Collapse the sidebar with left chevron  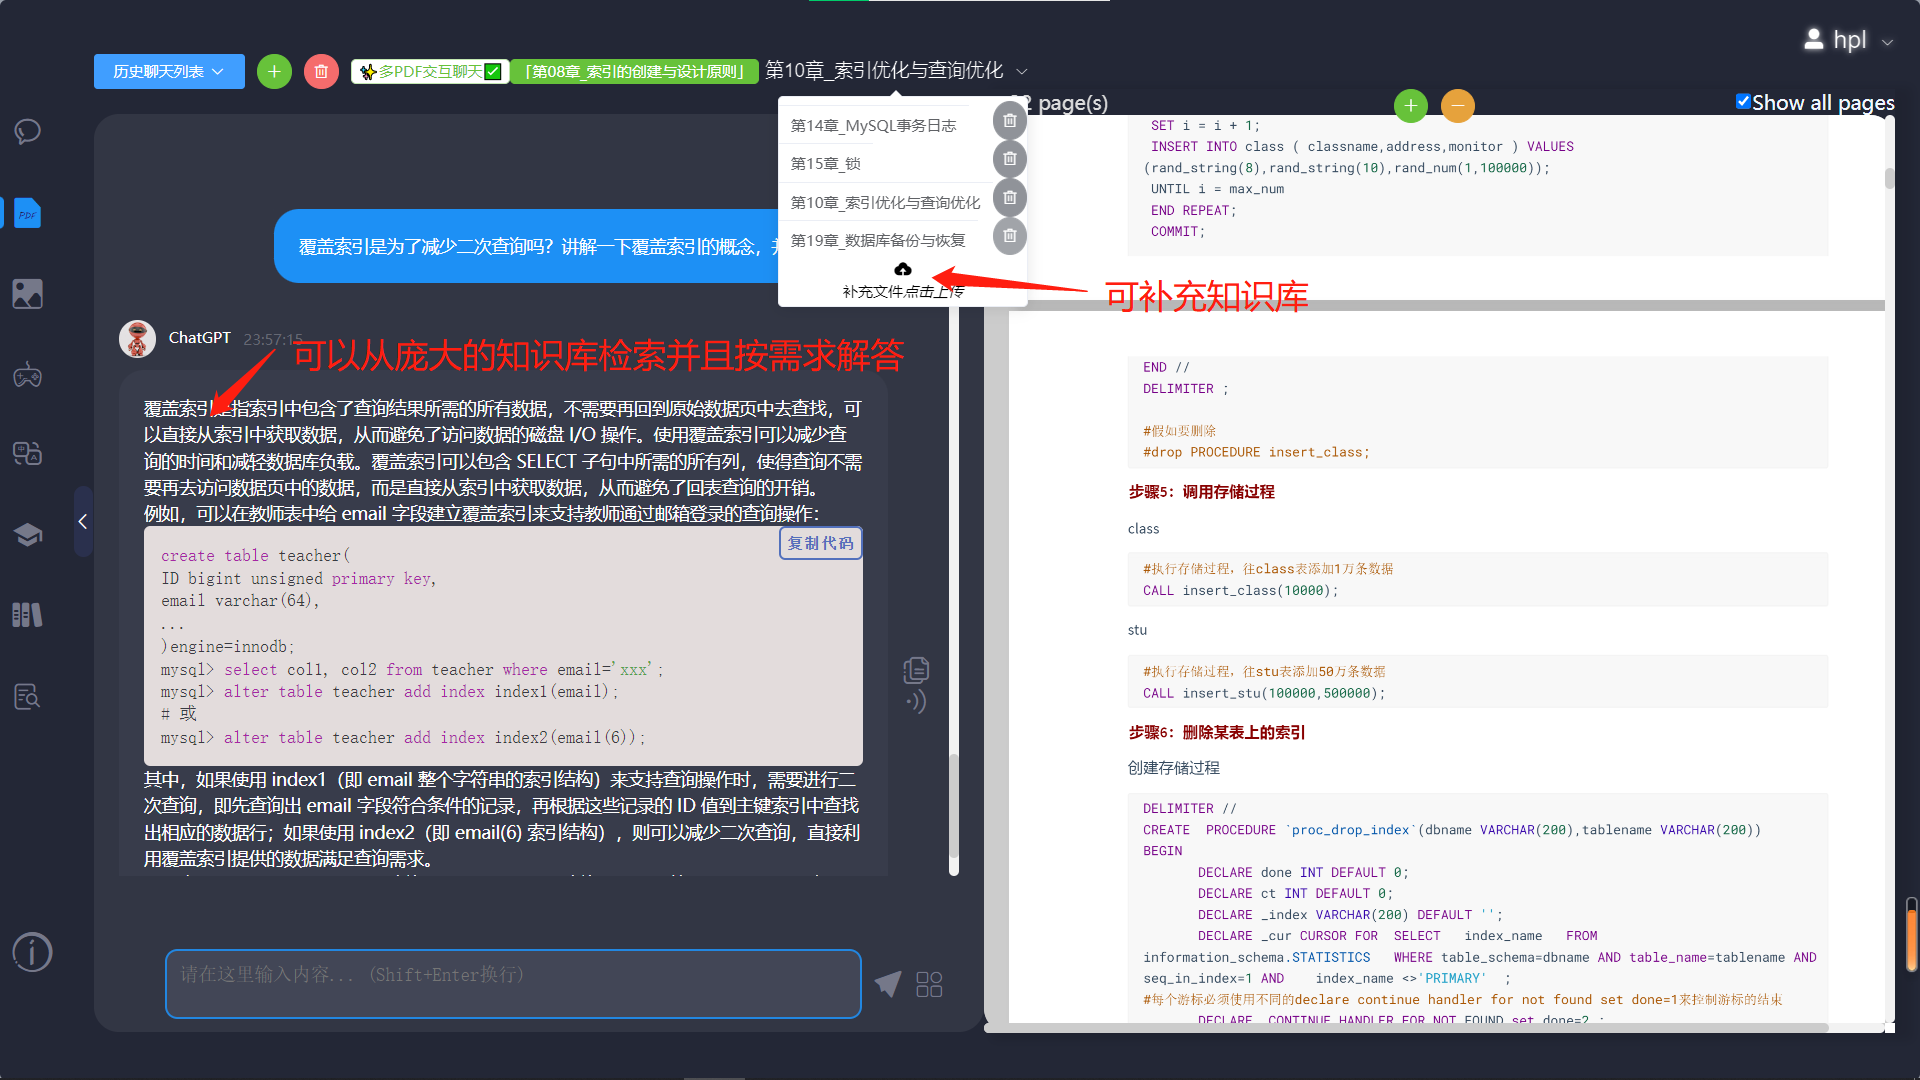point(83,521)
